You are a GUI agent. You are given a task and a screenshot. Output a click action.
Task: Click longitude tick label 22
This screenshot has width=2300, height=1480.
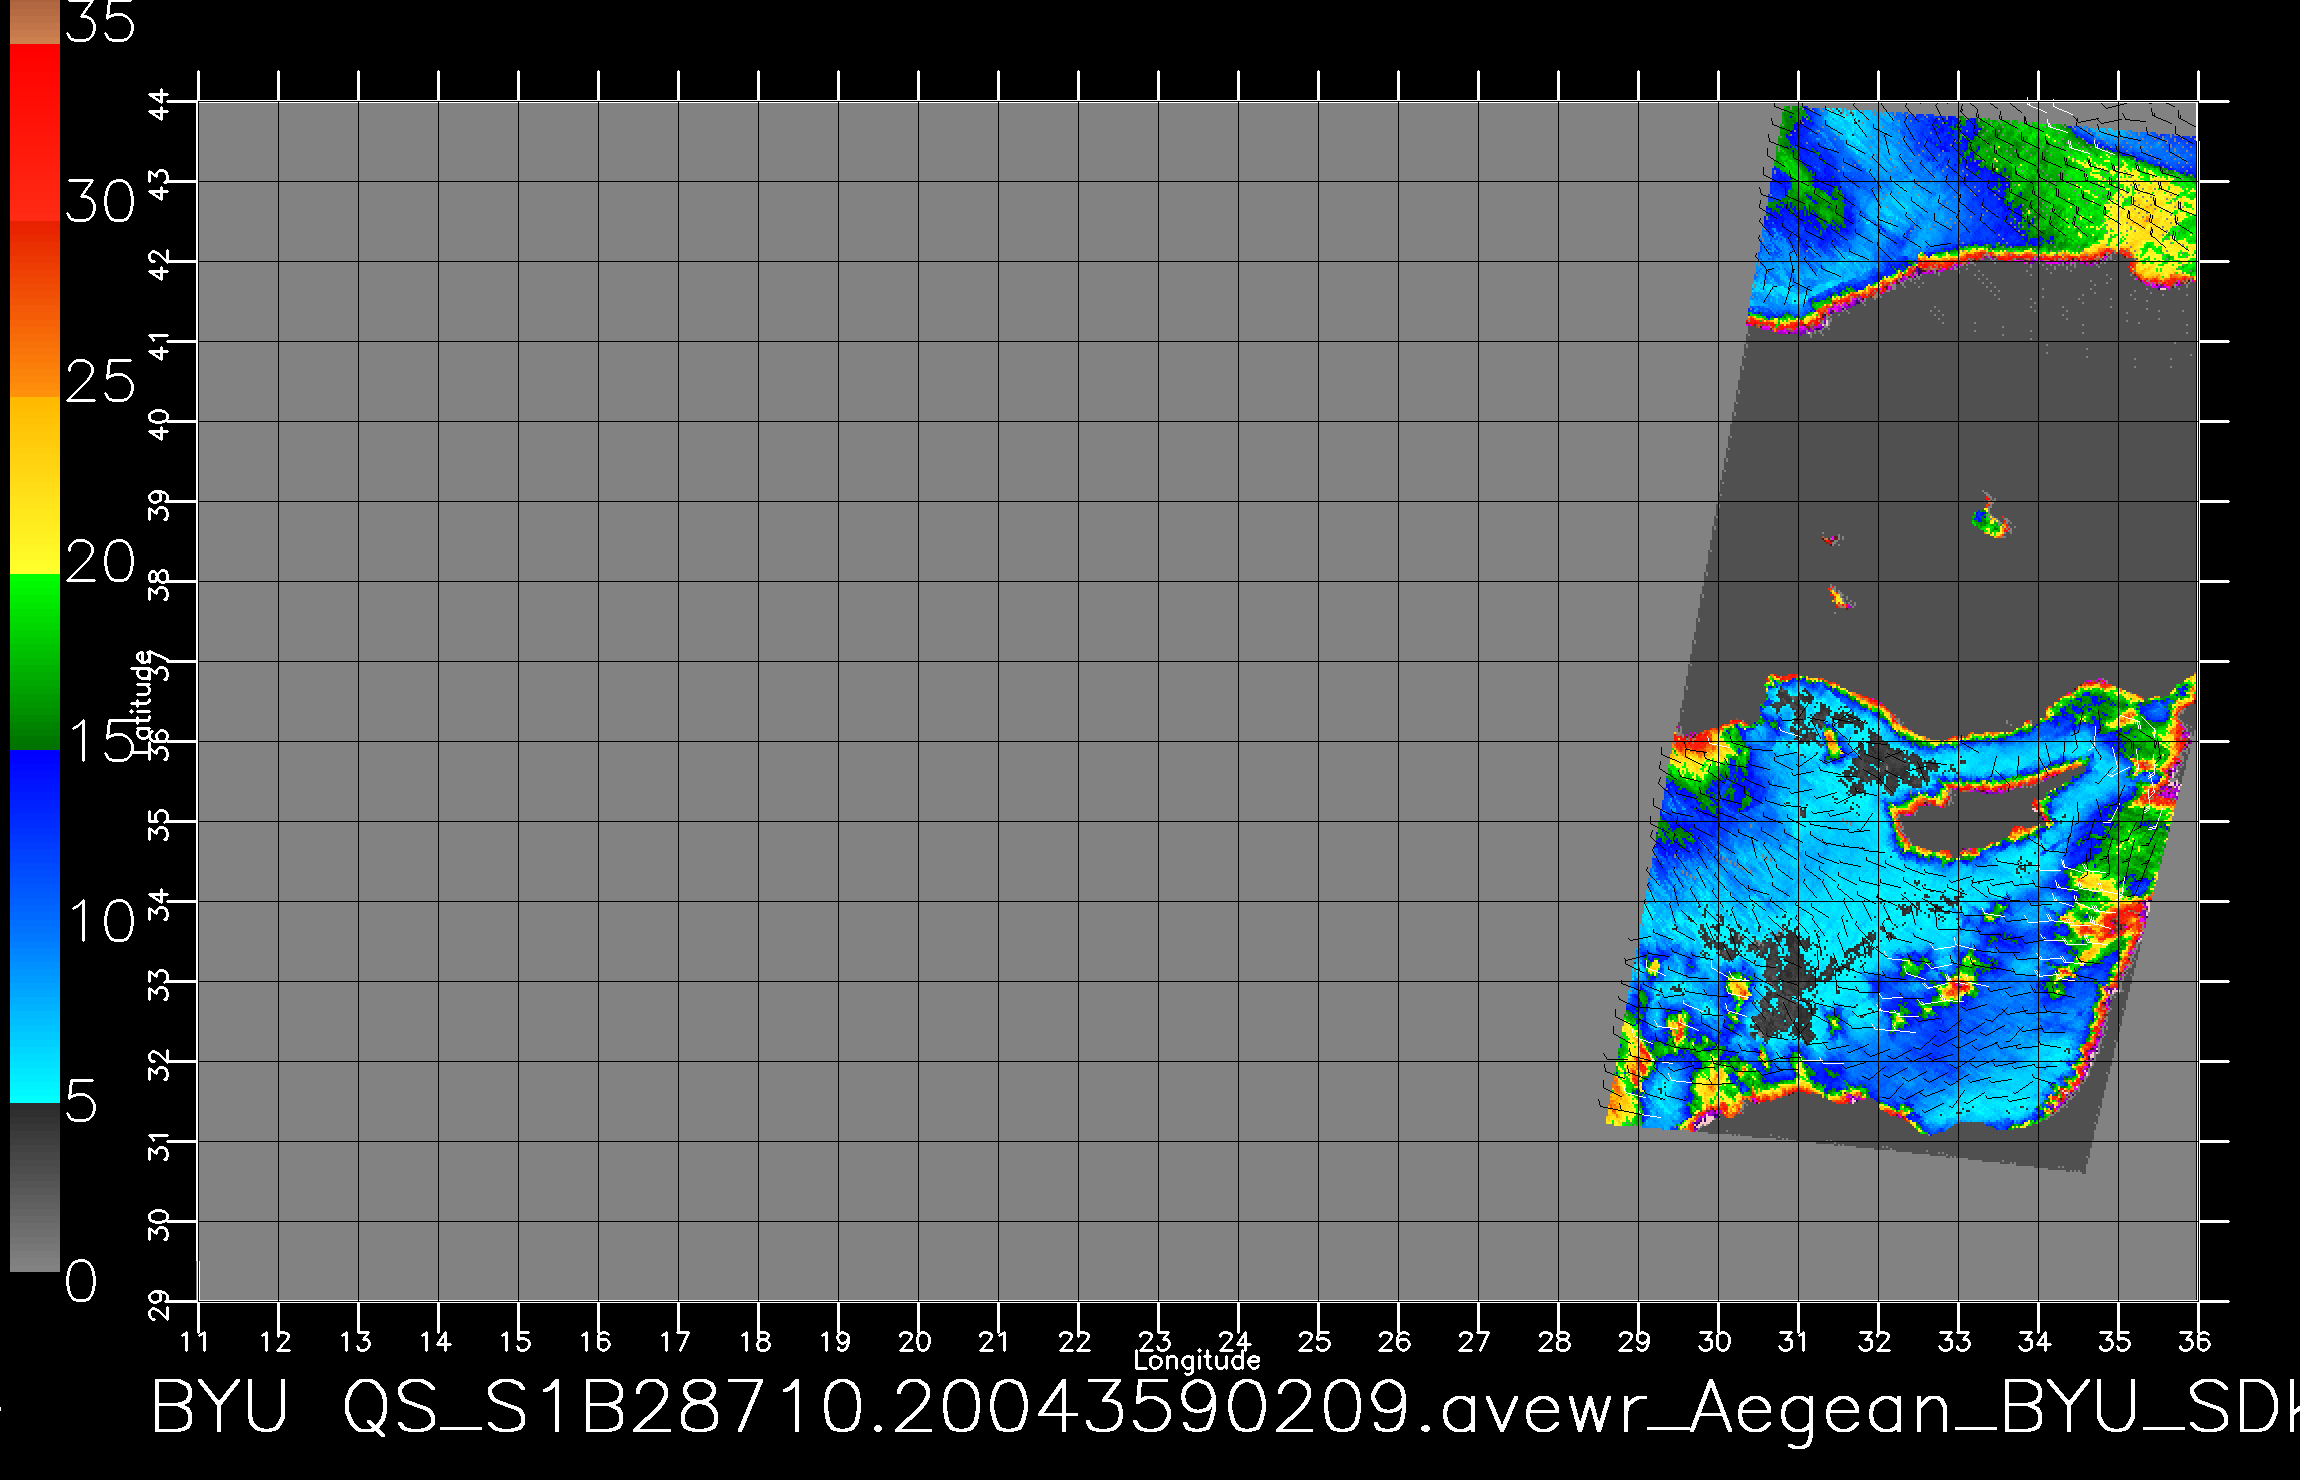click(x=1075, y=1342)
